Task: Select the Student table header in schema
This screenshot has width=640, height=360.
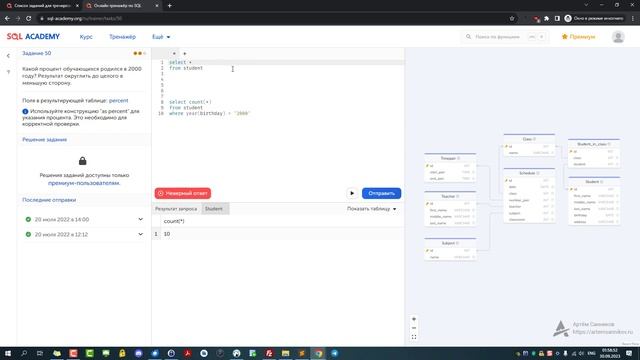Action: point(594,182)
